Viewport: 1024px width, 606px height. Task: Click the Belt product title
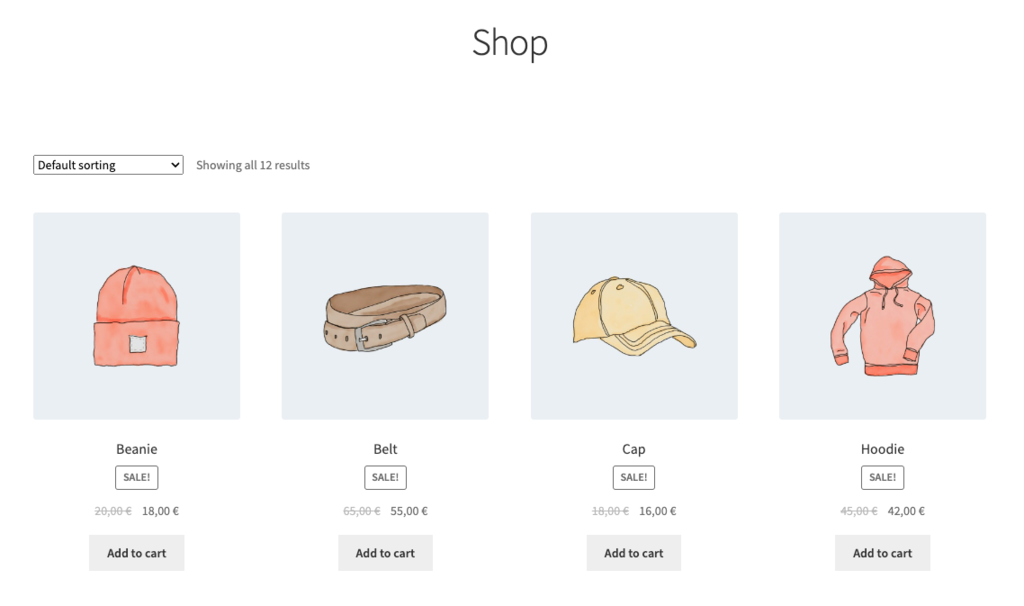pos(385,449)
